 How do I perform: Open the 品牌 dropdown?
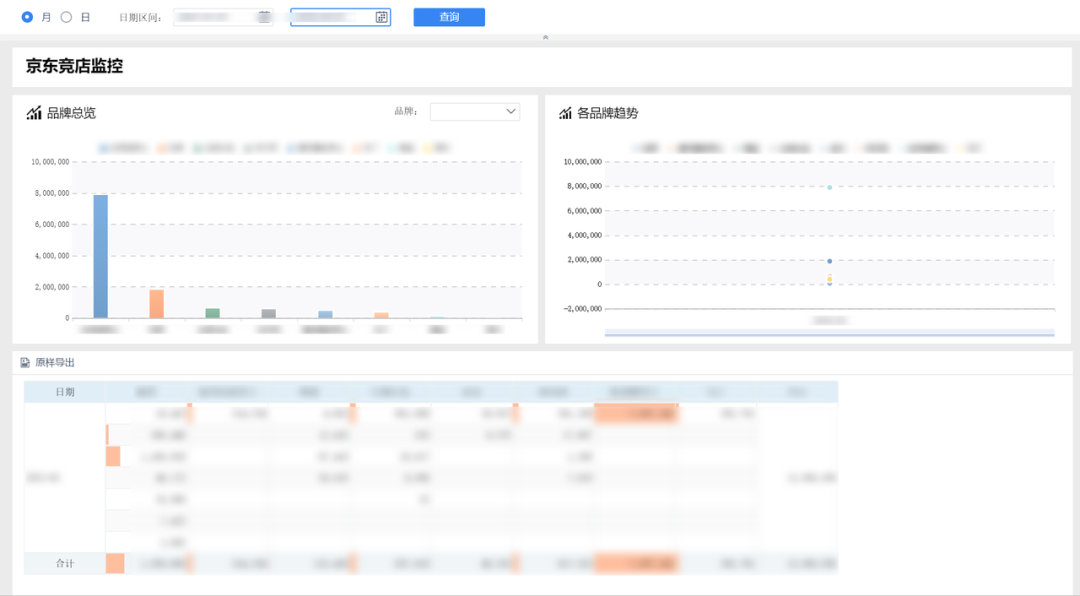coord(475,112)
